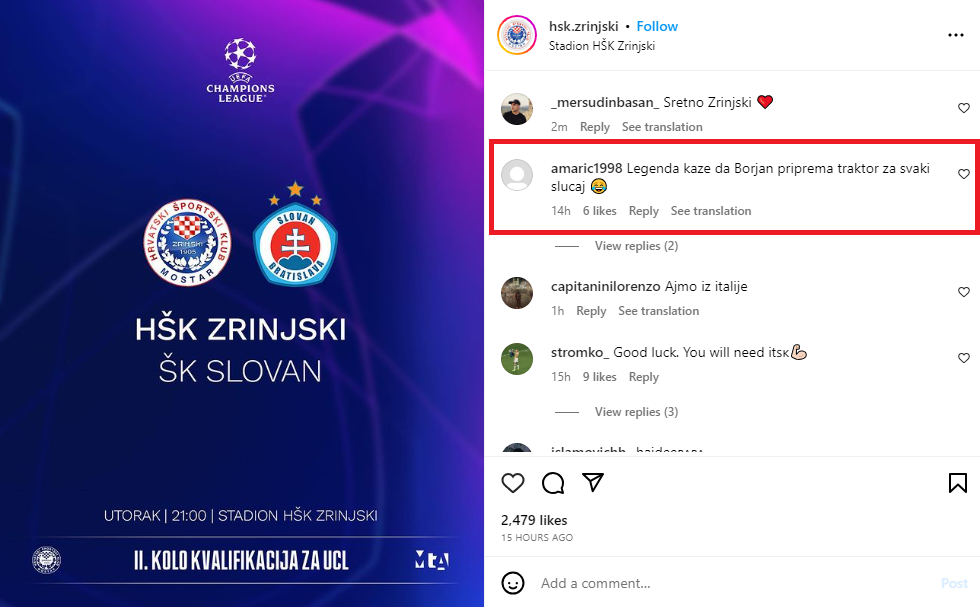This screenshot has height=607, width=980.
Task: Share post via paper plane icon
Action: pyautogui.click(x=592, y=482)
